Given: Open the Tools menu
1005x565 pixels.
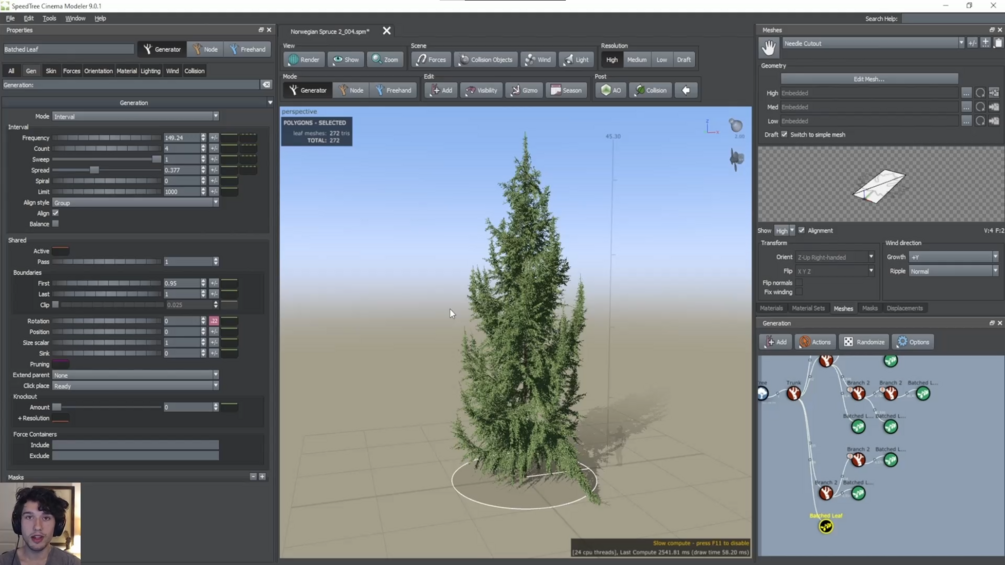Looking at the screenshot, I should pyautogui.click(x=49, y=19).
